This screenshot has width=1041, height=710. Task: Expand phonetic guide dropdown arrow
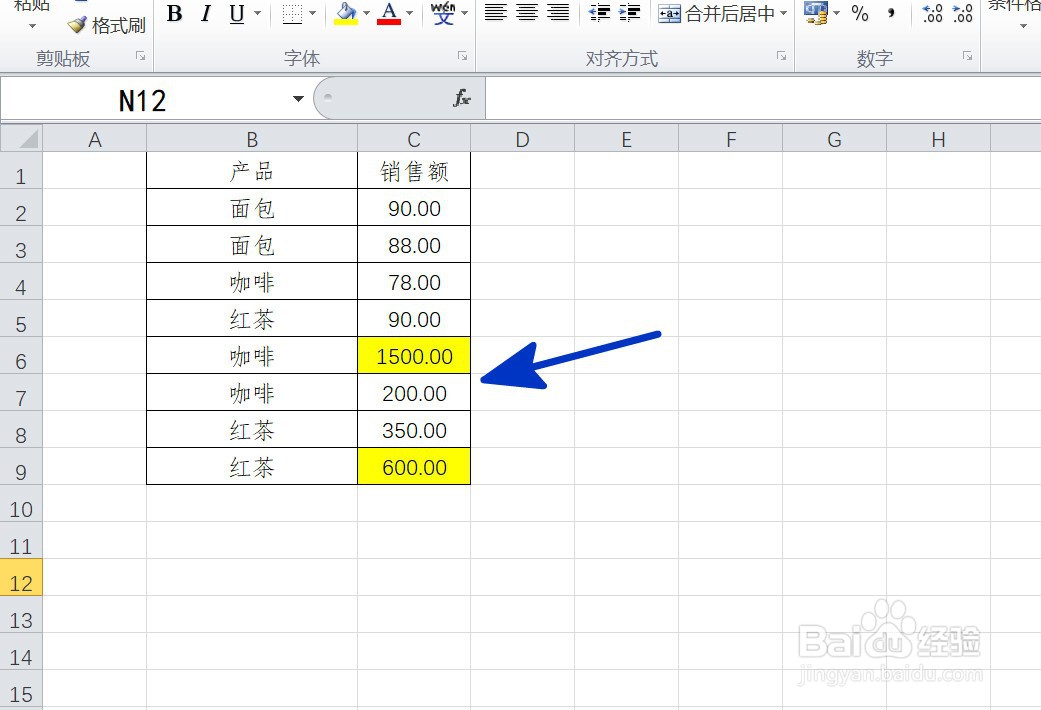(464, 13)
